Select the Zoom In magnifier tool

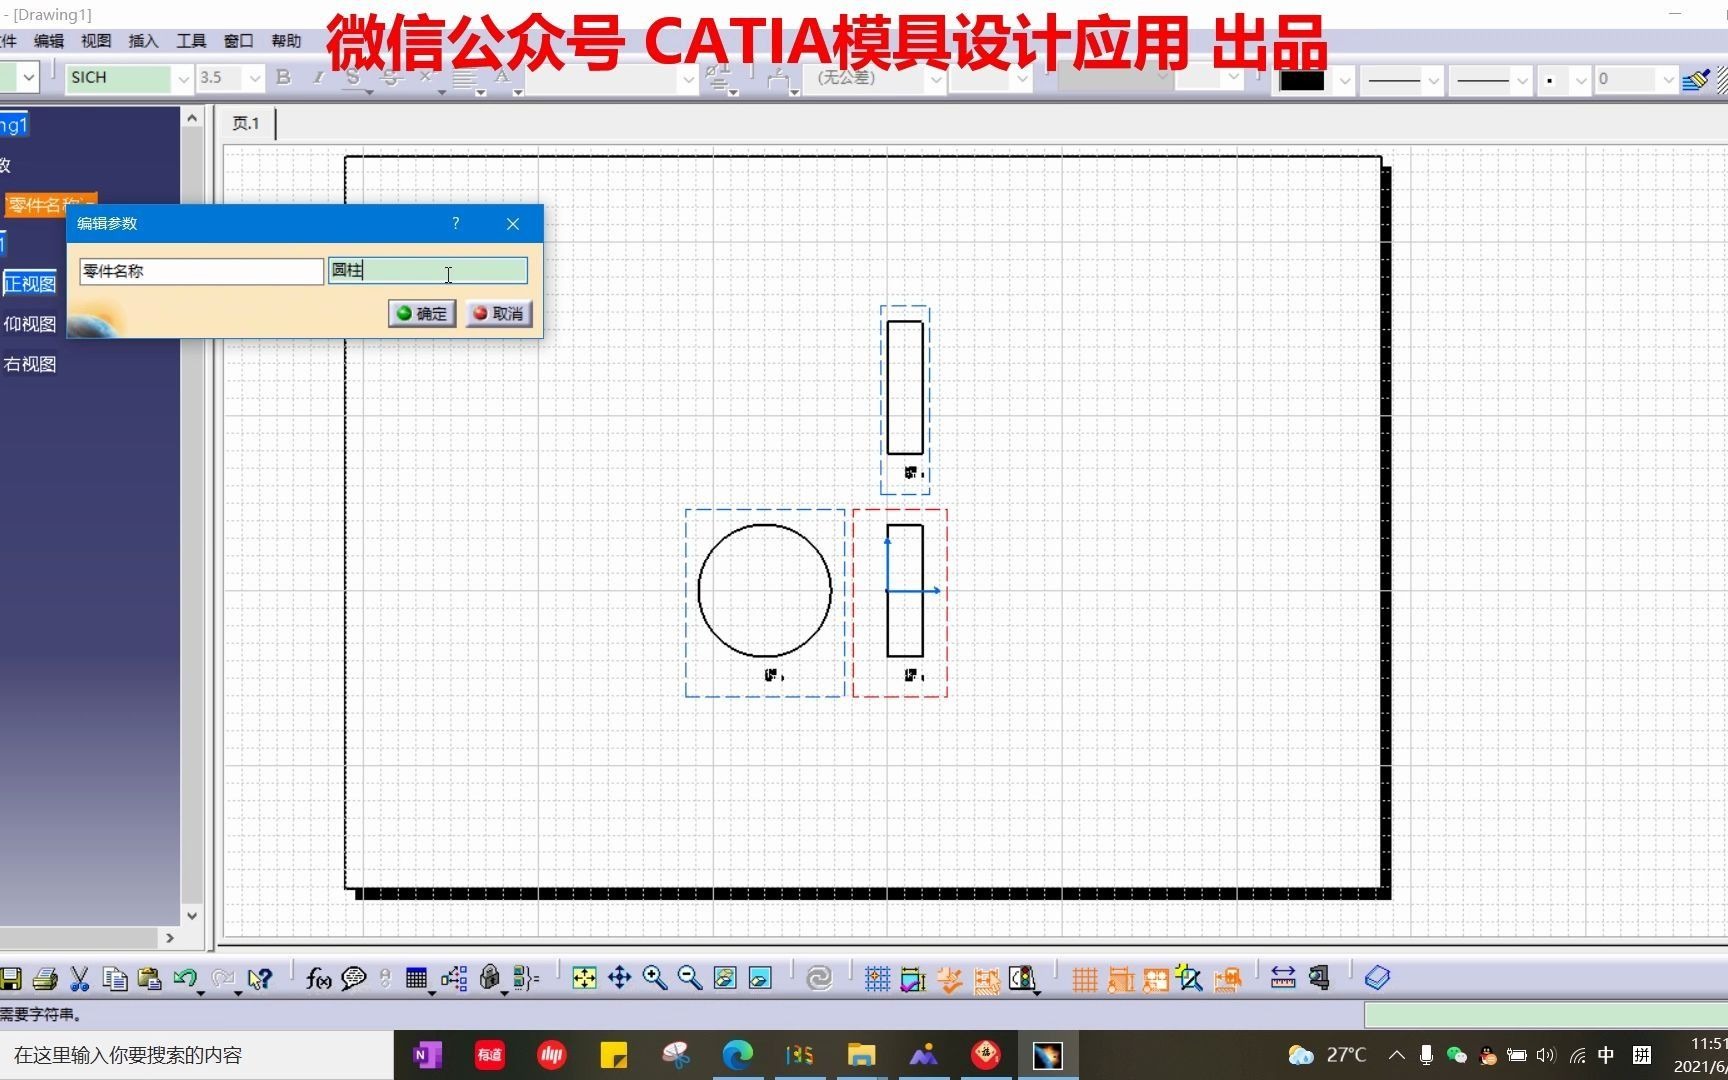(655, 978)
